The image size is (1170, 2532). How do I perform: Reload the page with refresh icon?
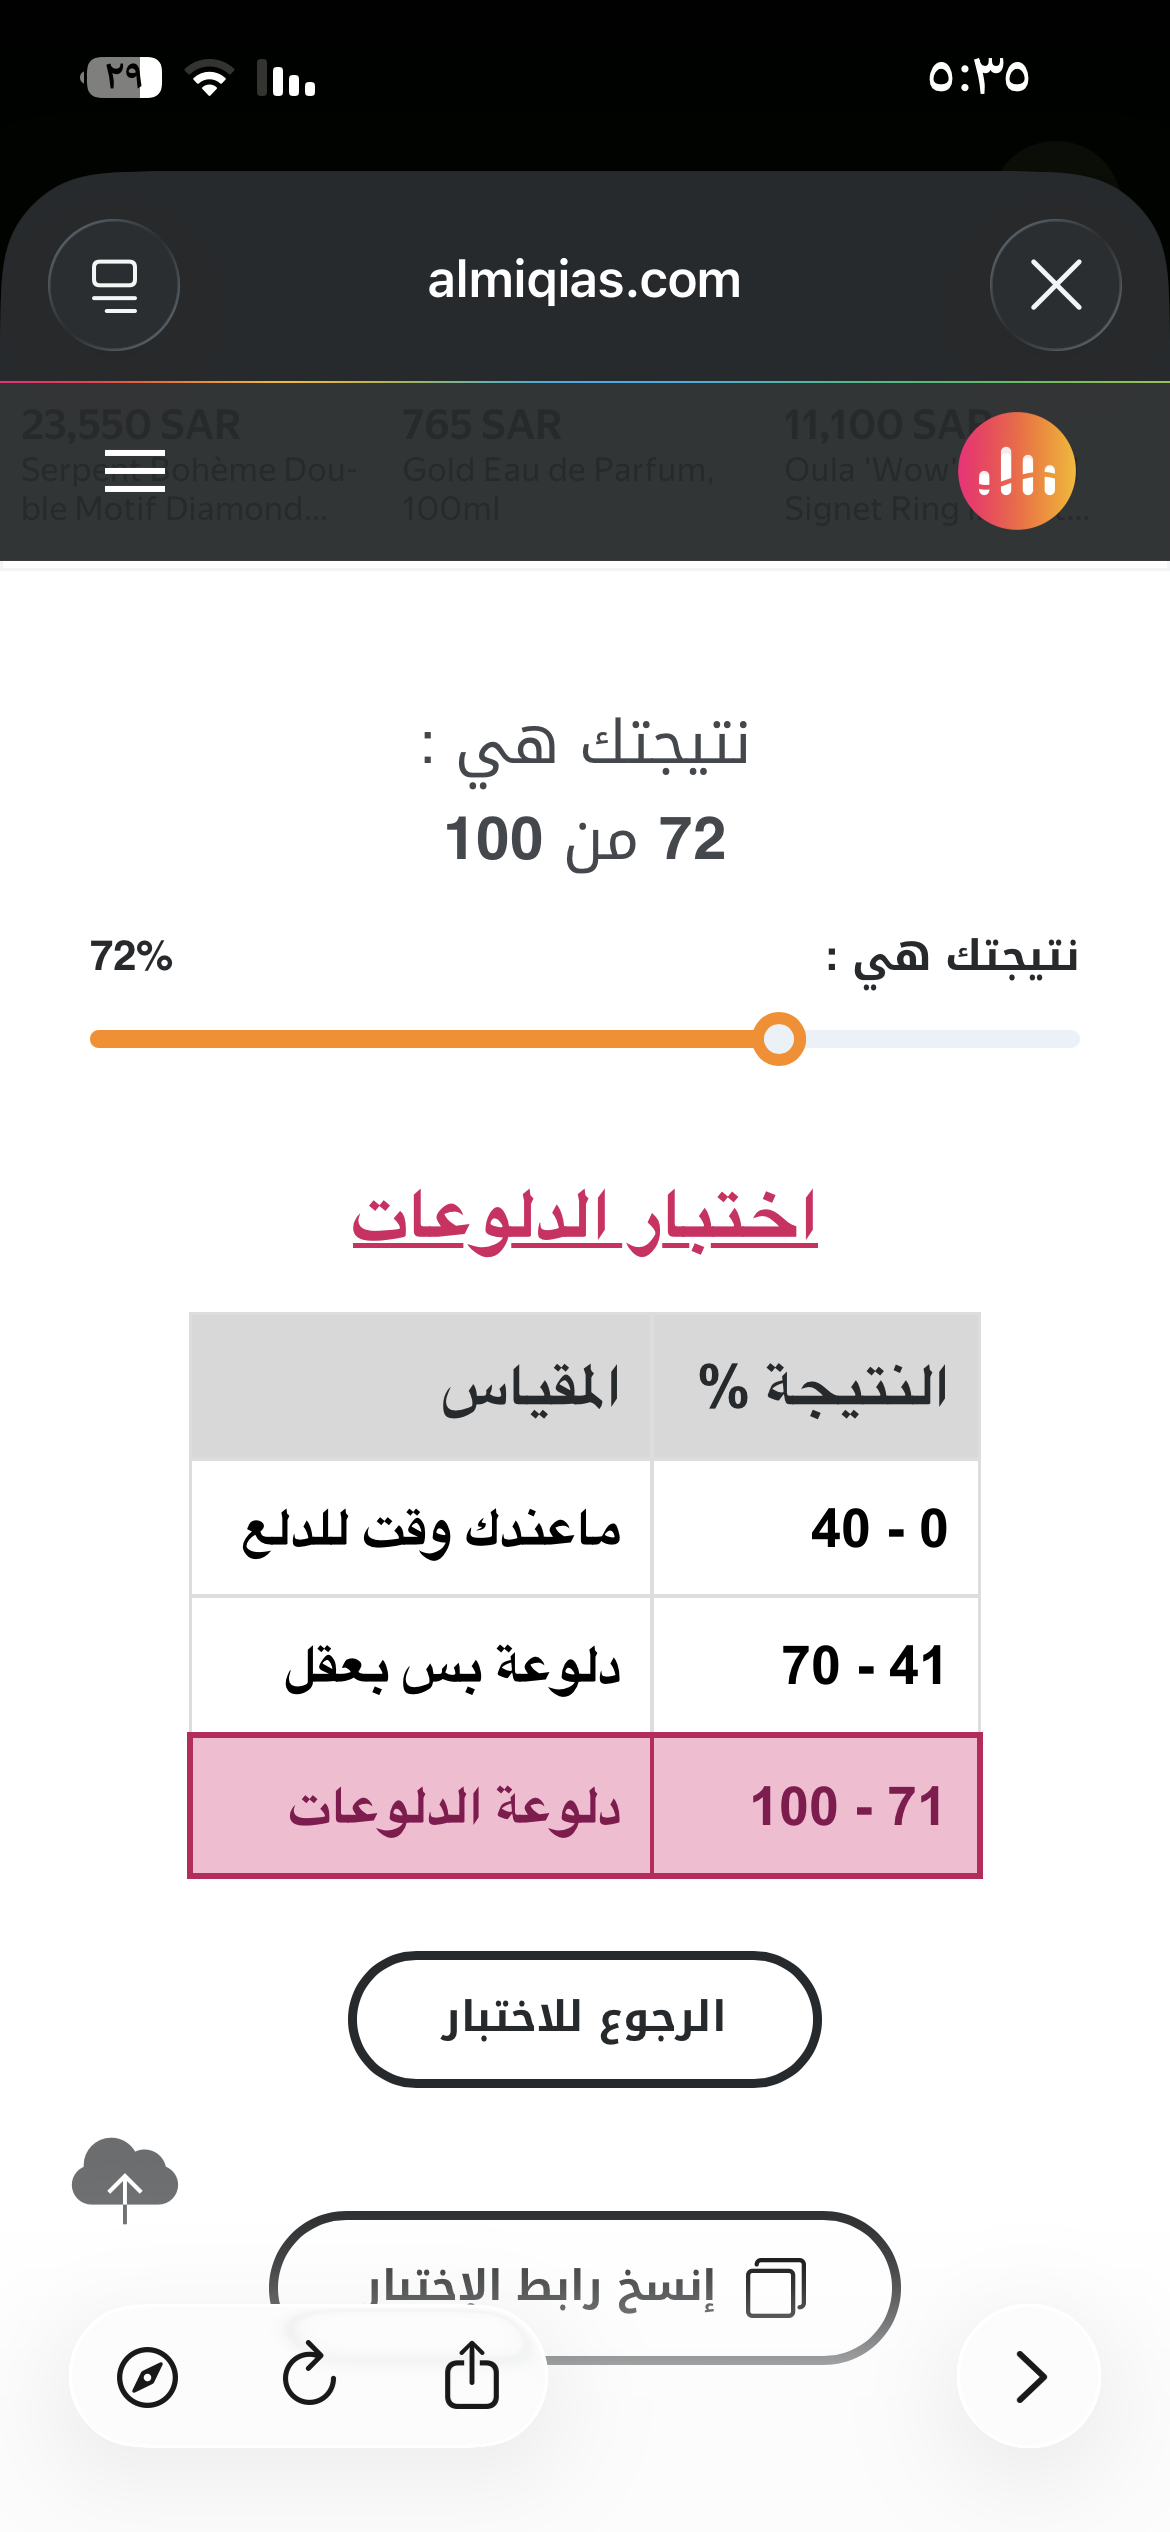click(x=309, y=2375)
